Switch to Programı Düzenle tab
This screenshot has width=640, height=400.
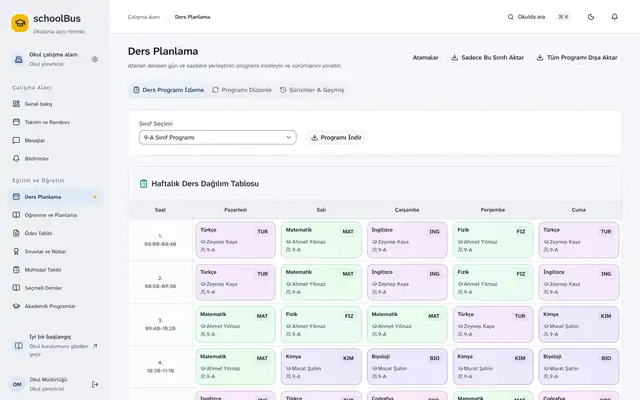coord(242,90)
